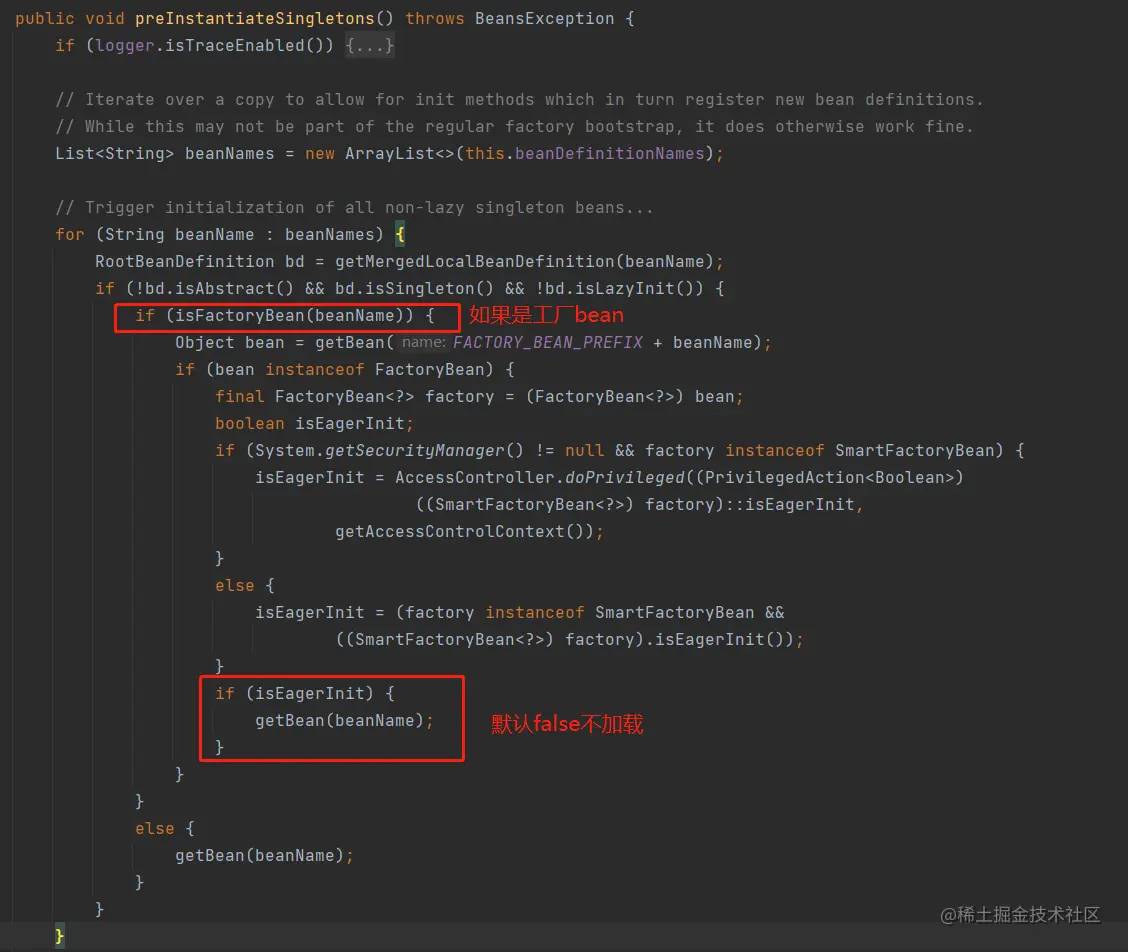Click bd.isSingleton() condition
Viewport: 1128px width, 952px height.
click(414, 289)
